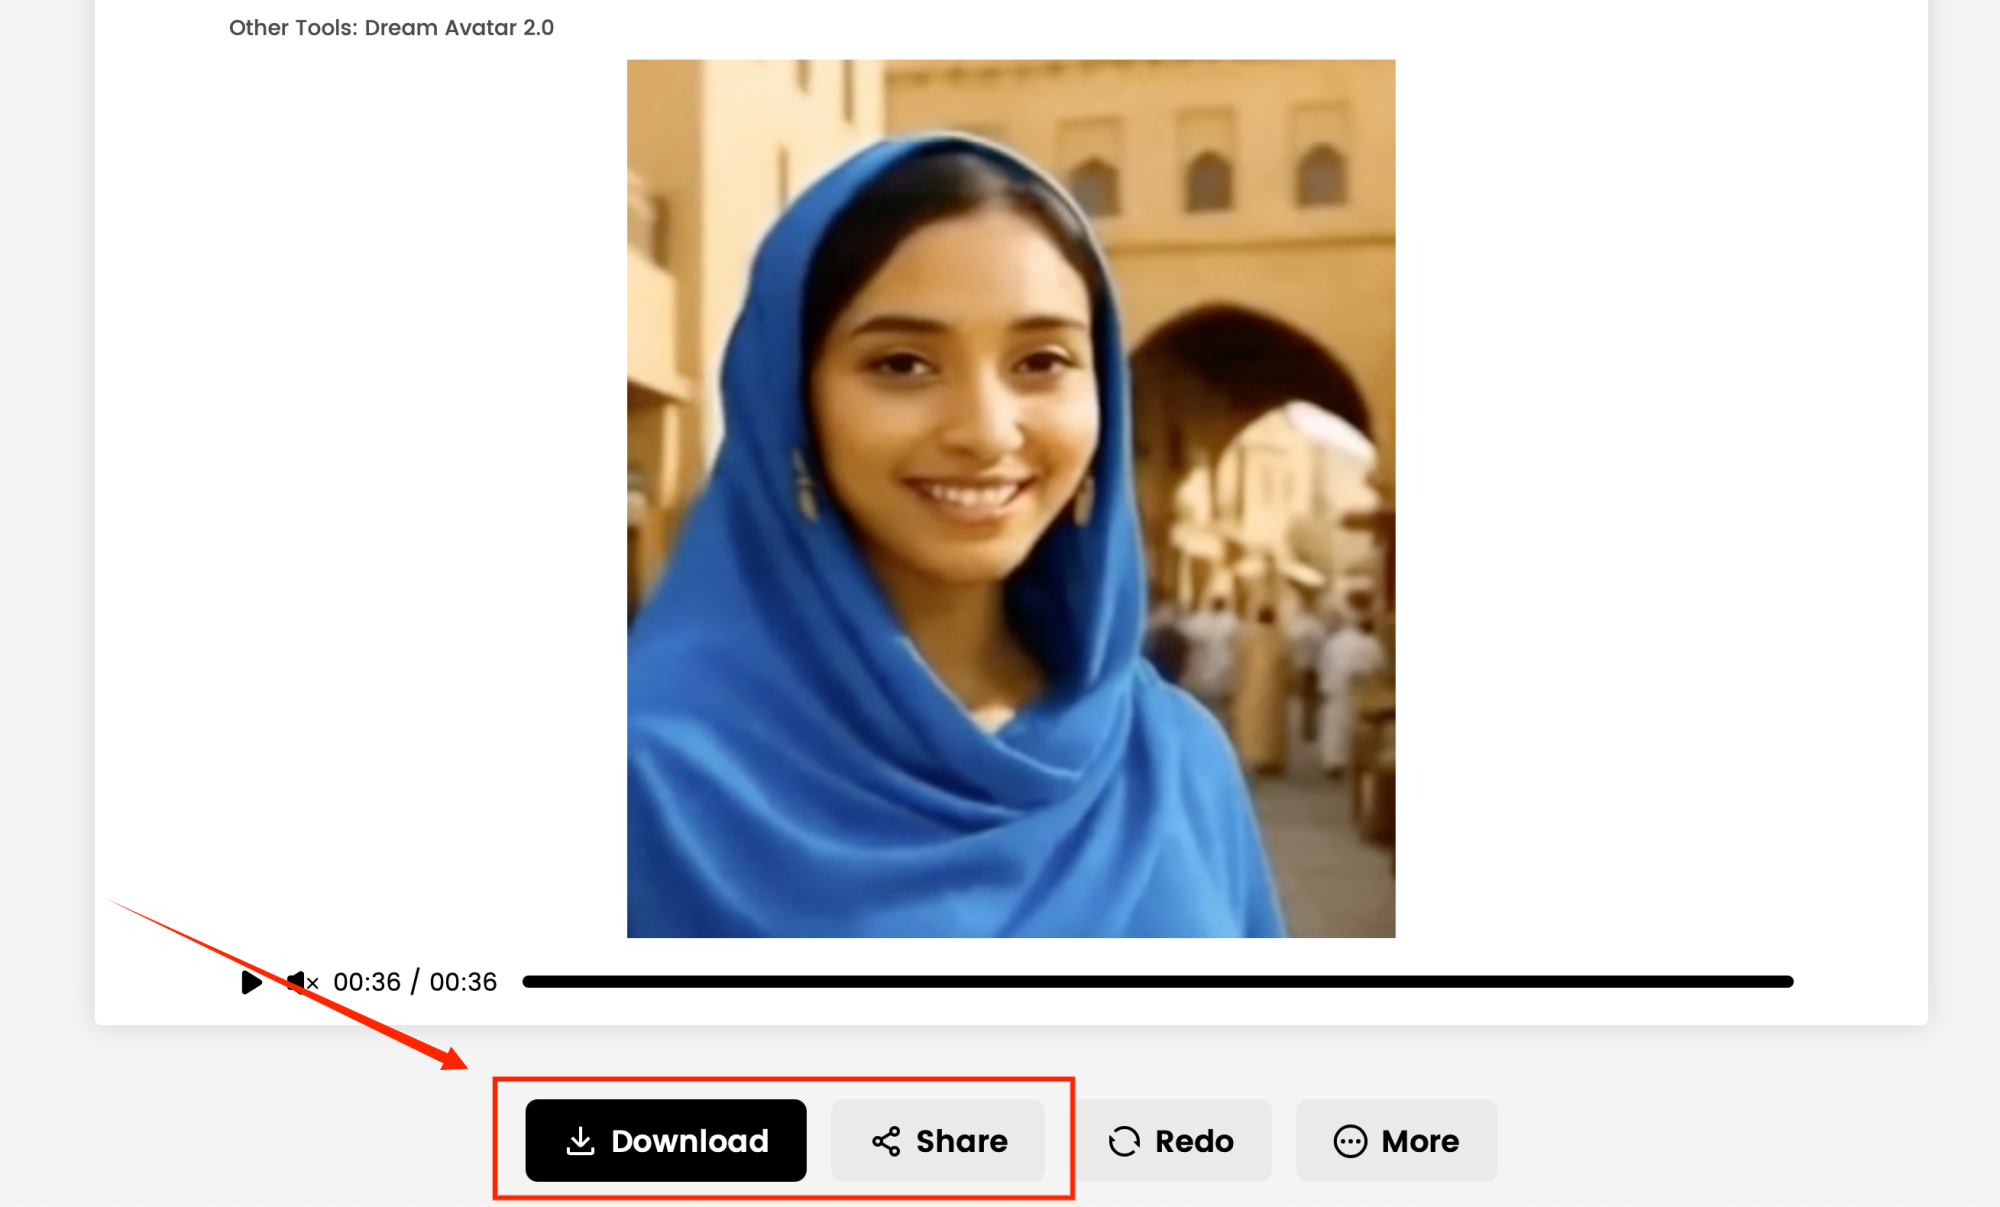Image resolution: width=2000 pixels, height=1207 pixels.
Task: Click the avatar video frame to pause
Action: click(x=1010, y=500)
